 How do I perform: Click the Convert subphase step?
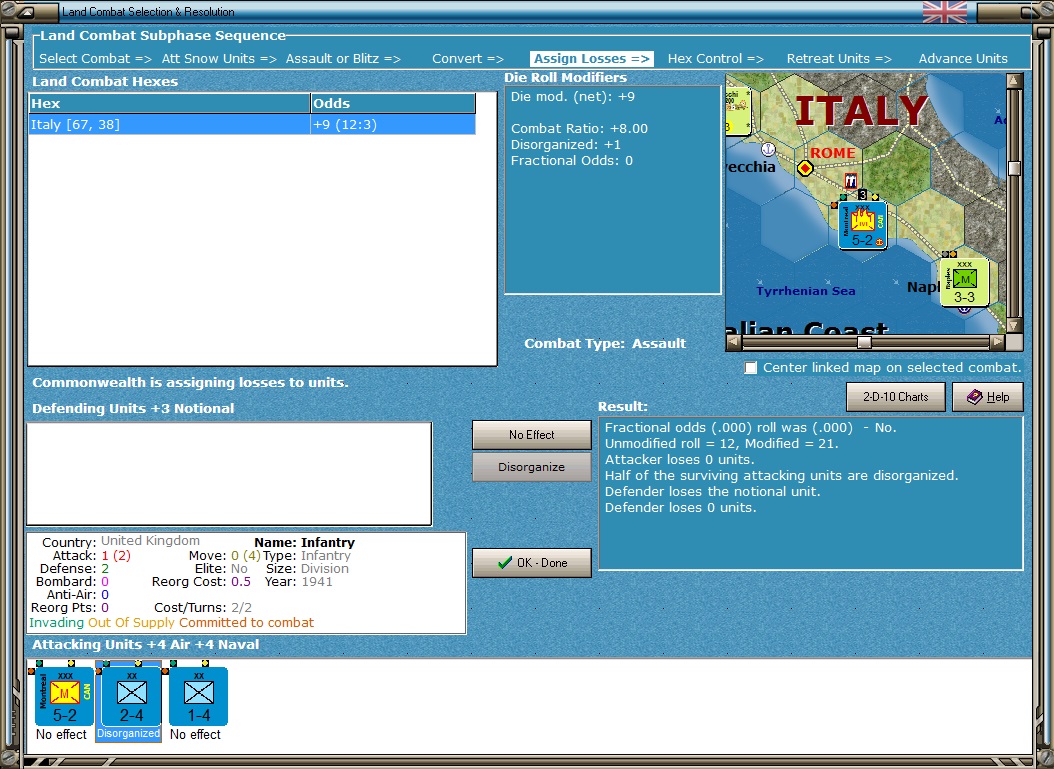pos(468,58)
